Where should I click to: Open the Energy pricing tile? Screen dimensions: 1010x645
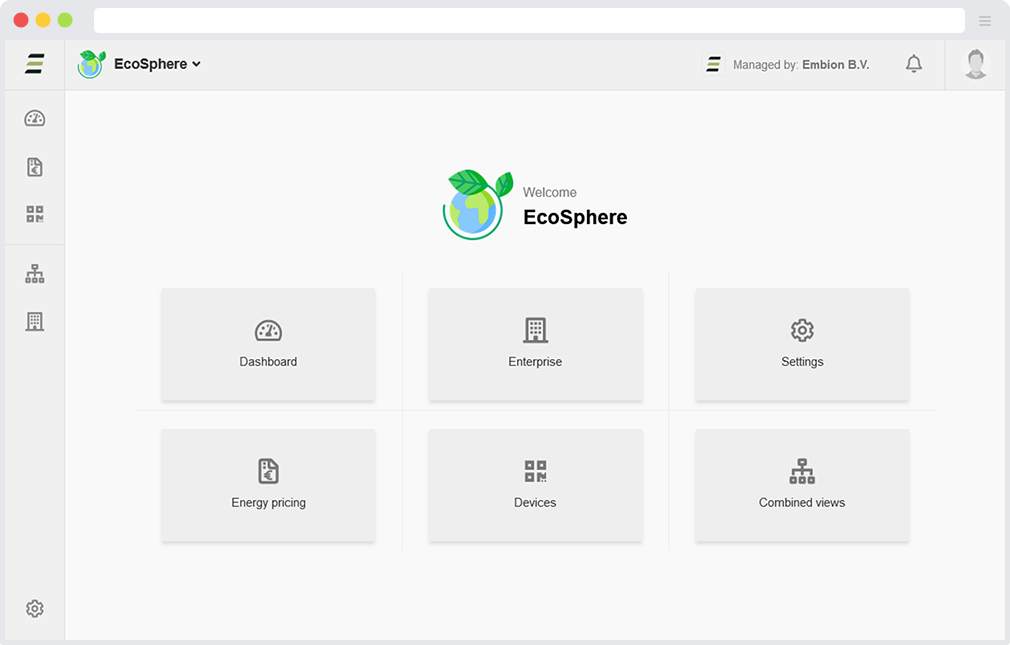(268, 485)
